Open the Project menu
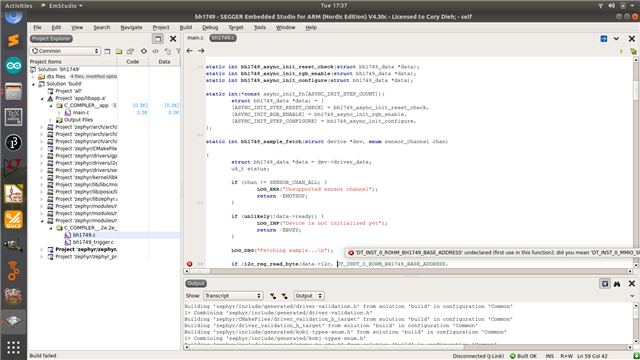Image resolution: width=640 pixels, height=360 pixels. 161,27
